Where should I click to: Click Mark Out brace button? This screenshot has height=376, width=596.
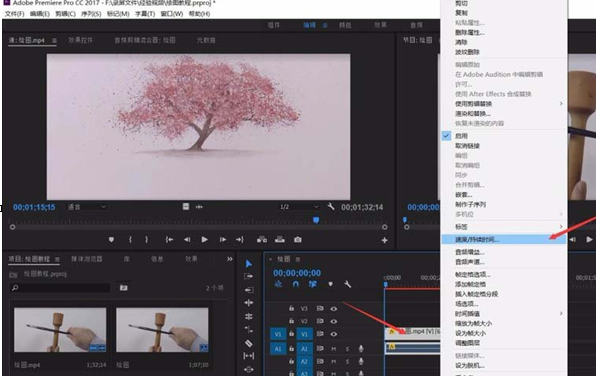tap(146, 240)
